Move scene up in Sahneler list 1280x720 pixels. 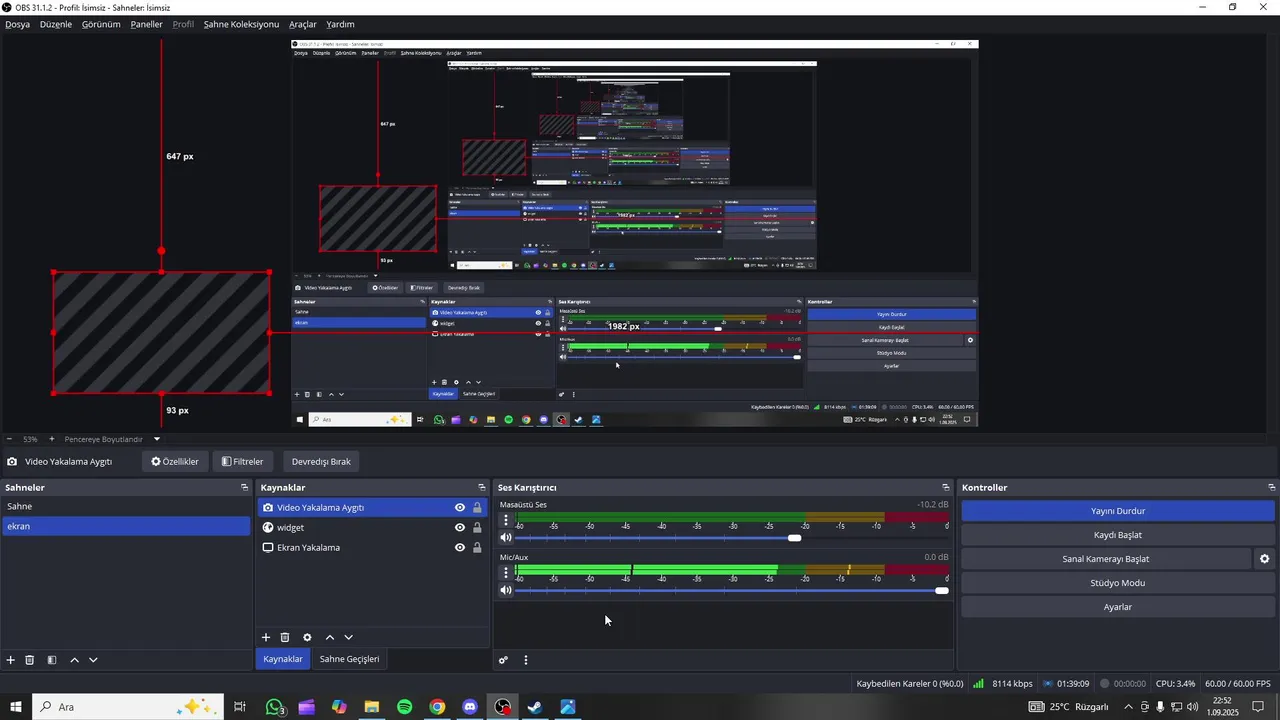(74, 660)
